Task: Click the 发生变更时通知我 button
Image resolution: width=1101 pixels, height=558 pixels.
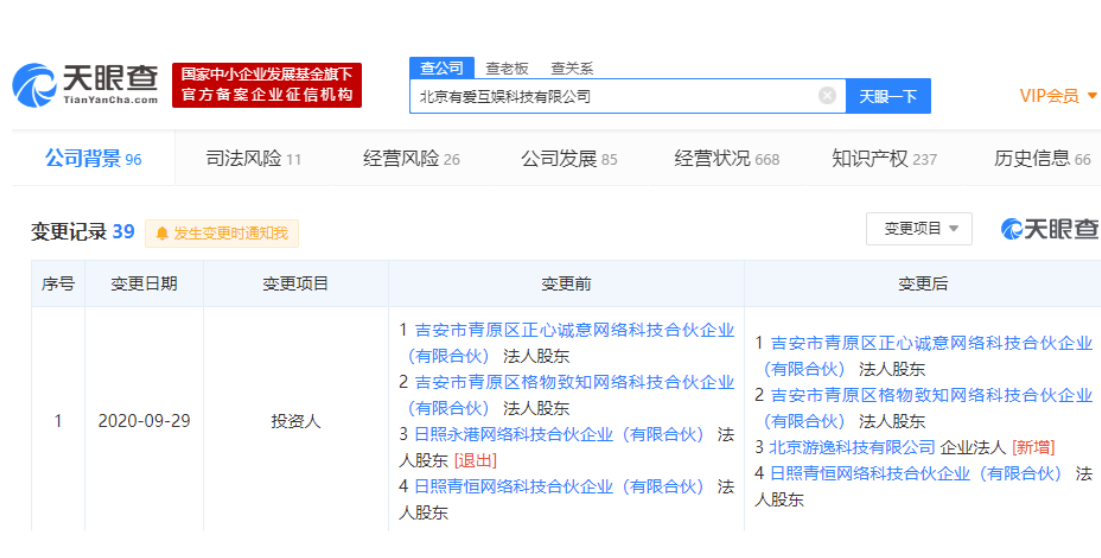Action: click(x=222, y=234)
